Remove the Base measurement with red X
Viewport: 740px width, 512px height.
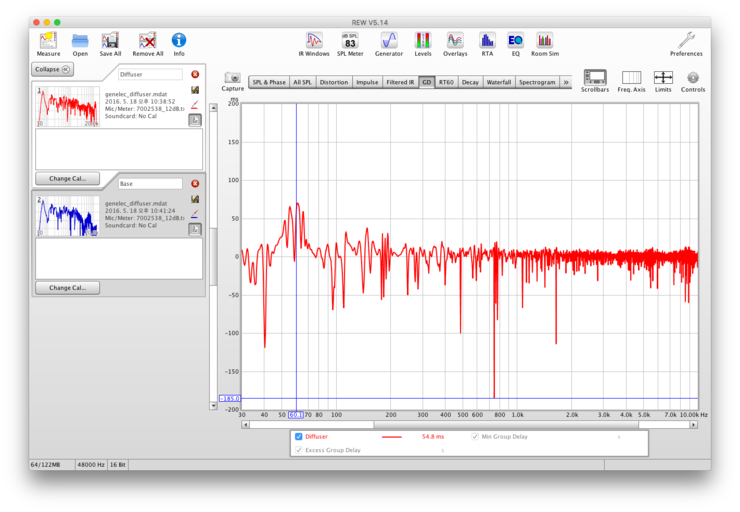pyautogui.click(x=195, y=184)
